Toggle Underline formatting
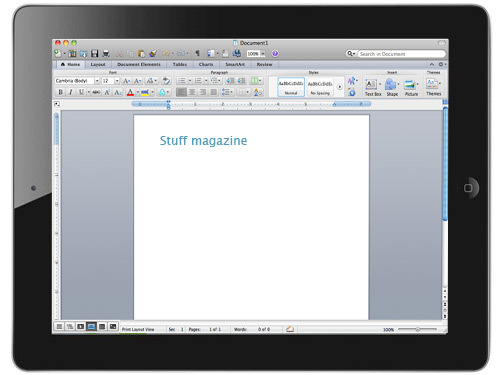Image resolution: width=500 pixels, height=375 pixels. coord(81,92)
